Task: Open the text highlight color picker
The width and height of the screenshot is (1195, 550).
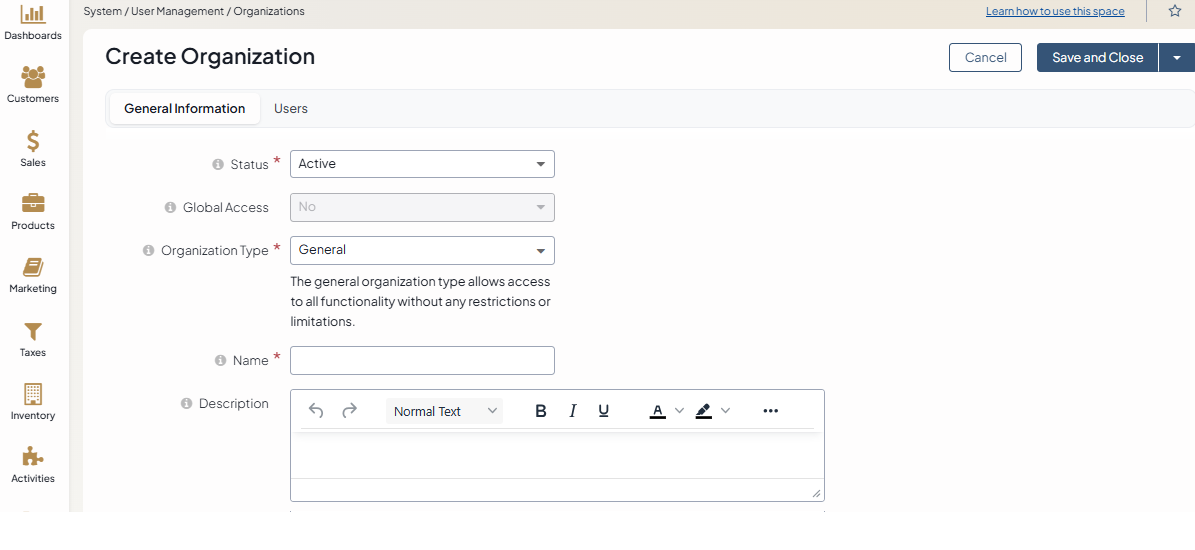Action: [x=713, y=411]
